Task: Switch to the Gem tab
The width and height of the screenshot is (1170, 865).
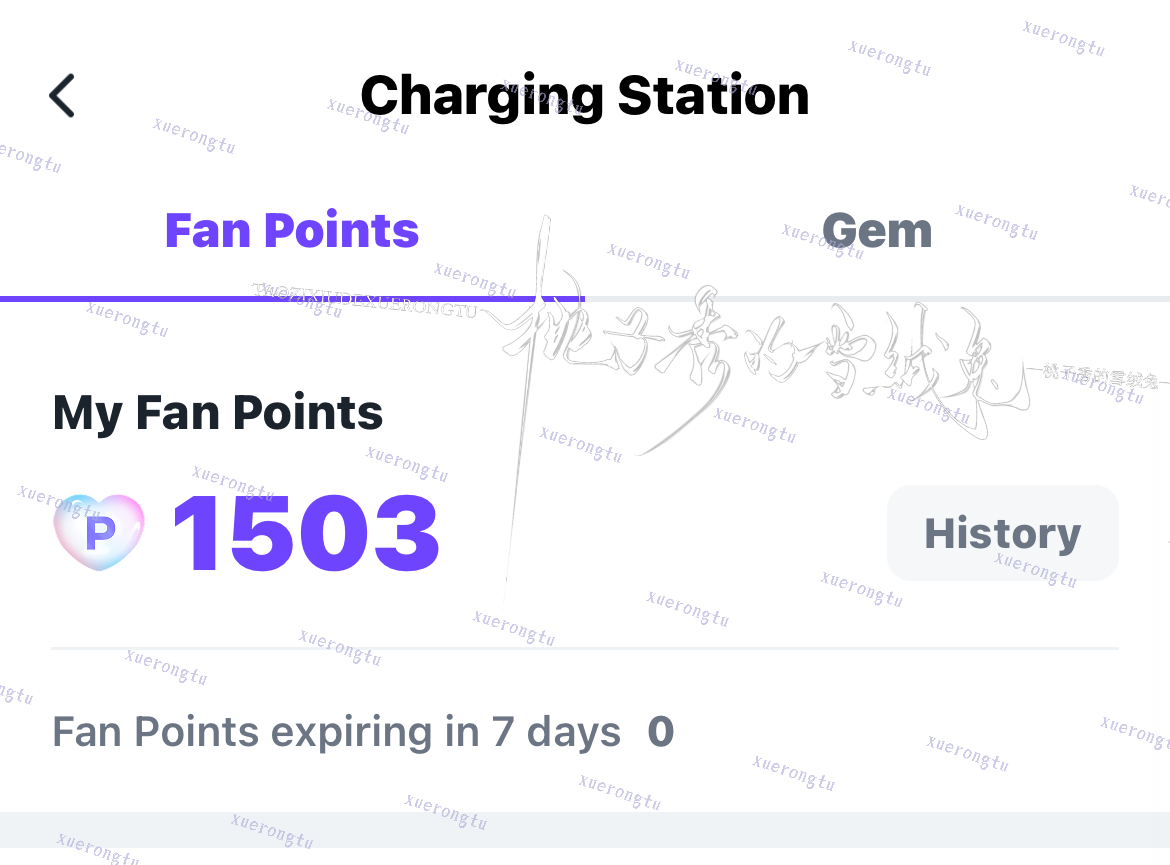Action: point(877,231)
